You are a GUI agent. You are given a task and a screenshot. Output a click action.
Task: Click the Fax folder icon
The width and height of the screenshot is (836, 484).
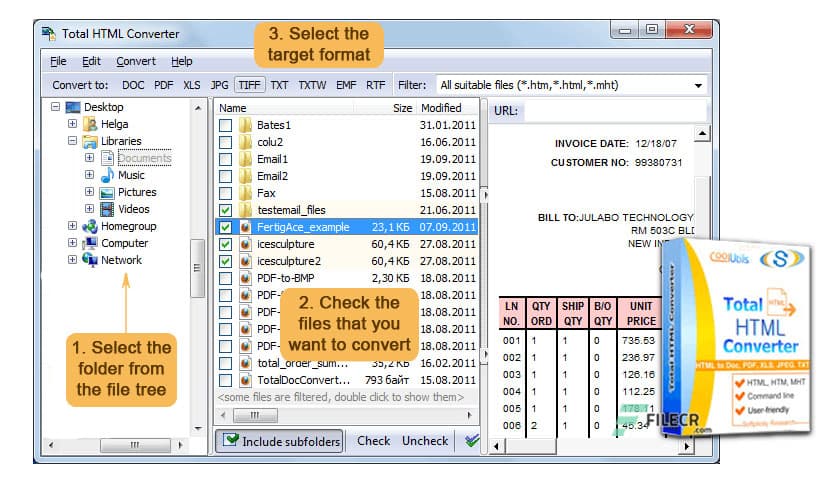point(245,193)
